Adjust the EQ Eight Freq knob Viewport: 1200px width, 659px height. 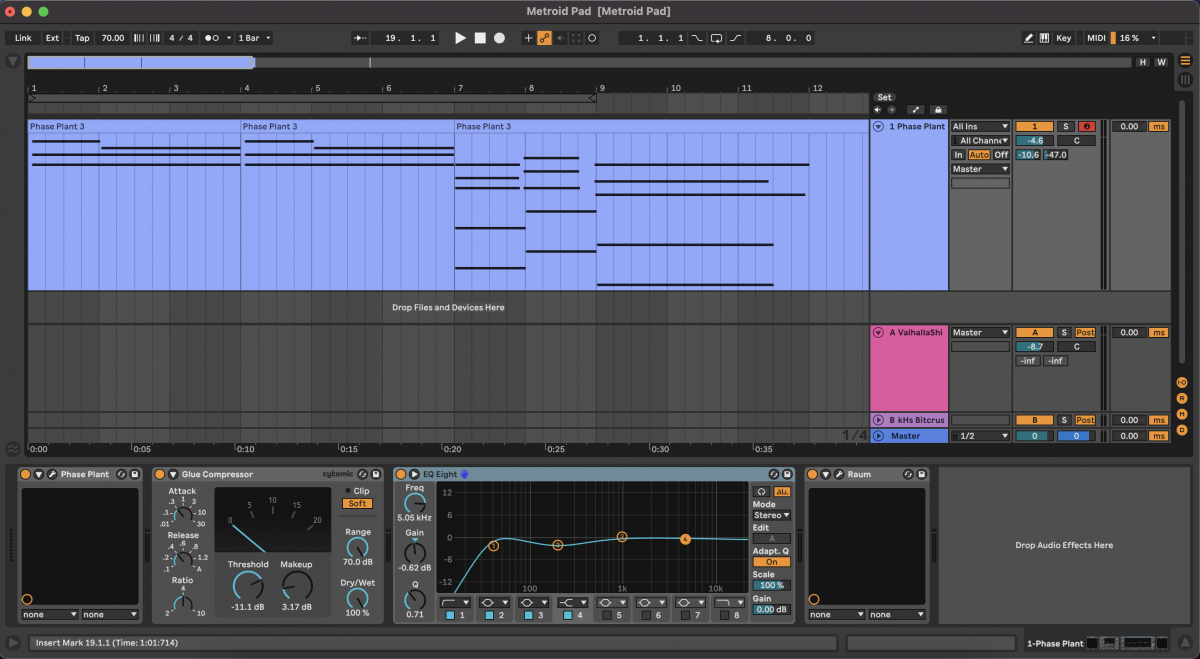coord(414,502)
